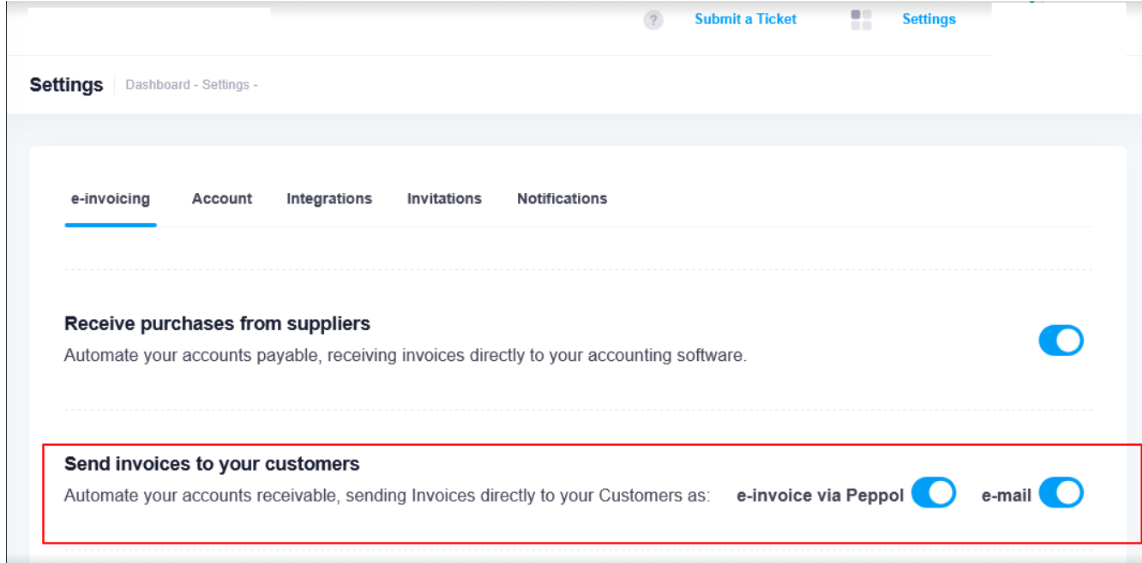
Task: Disable the Receive purchases from suppliers toggle
Action: (1060, 341)
